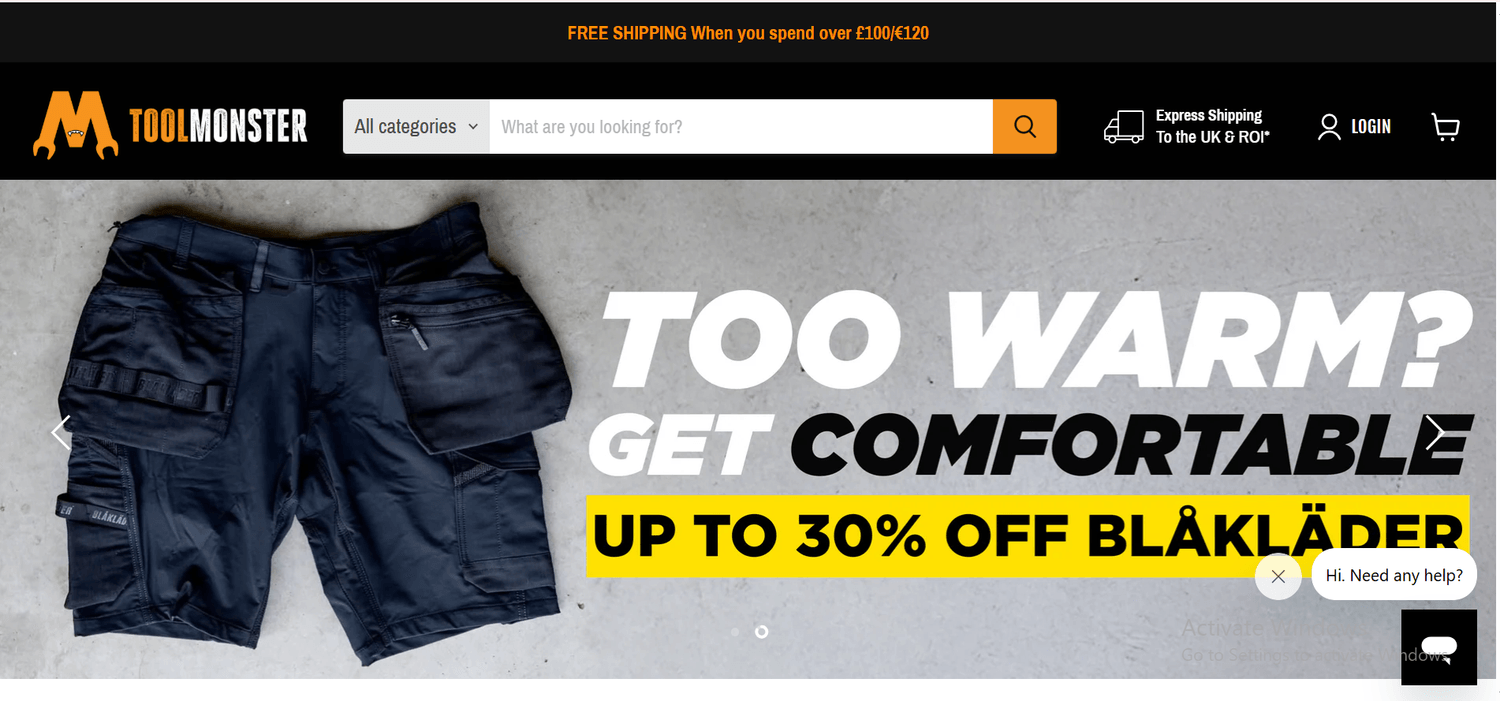Open the shopping cart
The image size is (1500, 701).
[1446, 126]
